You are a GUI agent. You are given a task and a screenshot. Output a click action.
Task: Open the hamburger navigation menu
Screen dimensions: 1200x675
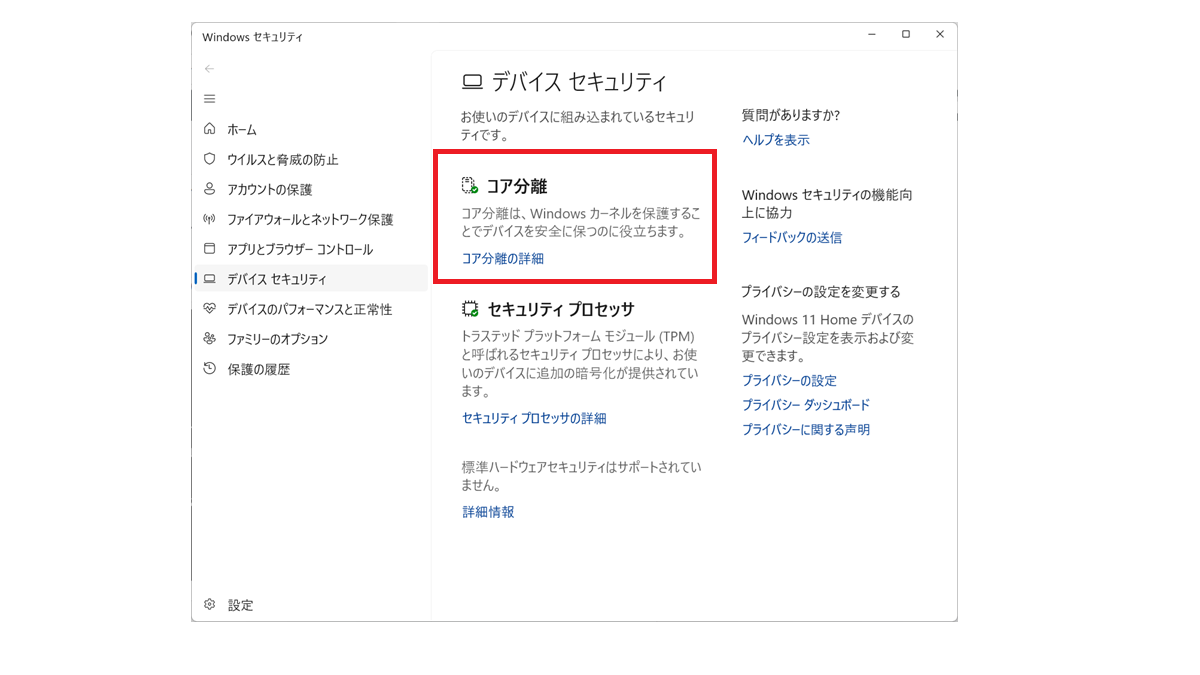click(x=209, y=99)
